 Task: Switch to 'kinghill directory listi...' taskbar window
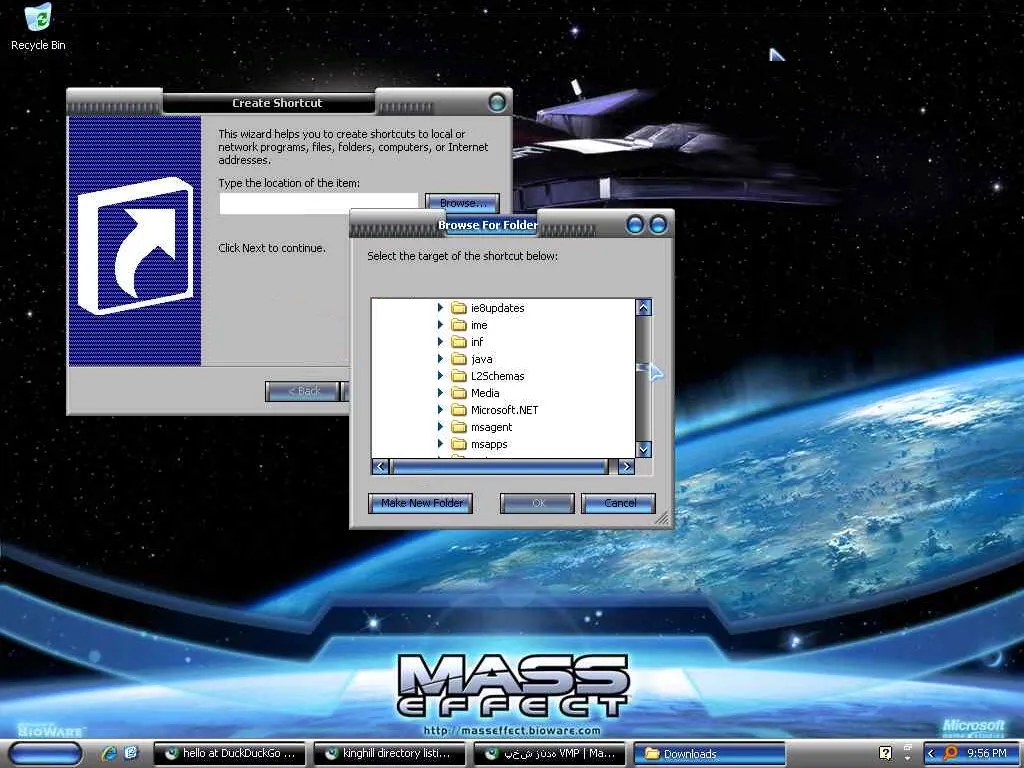(x=389, y=754)
